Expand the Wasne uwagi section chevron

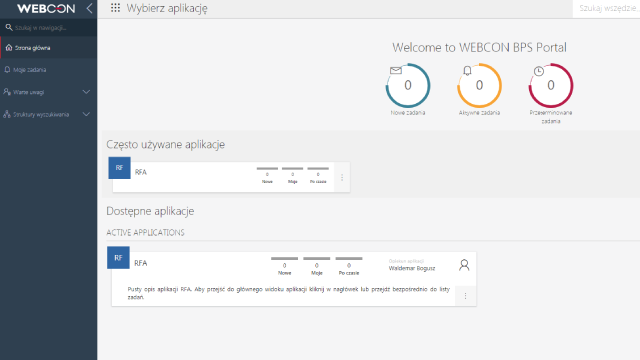click(86, 92)
